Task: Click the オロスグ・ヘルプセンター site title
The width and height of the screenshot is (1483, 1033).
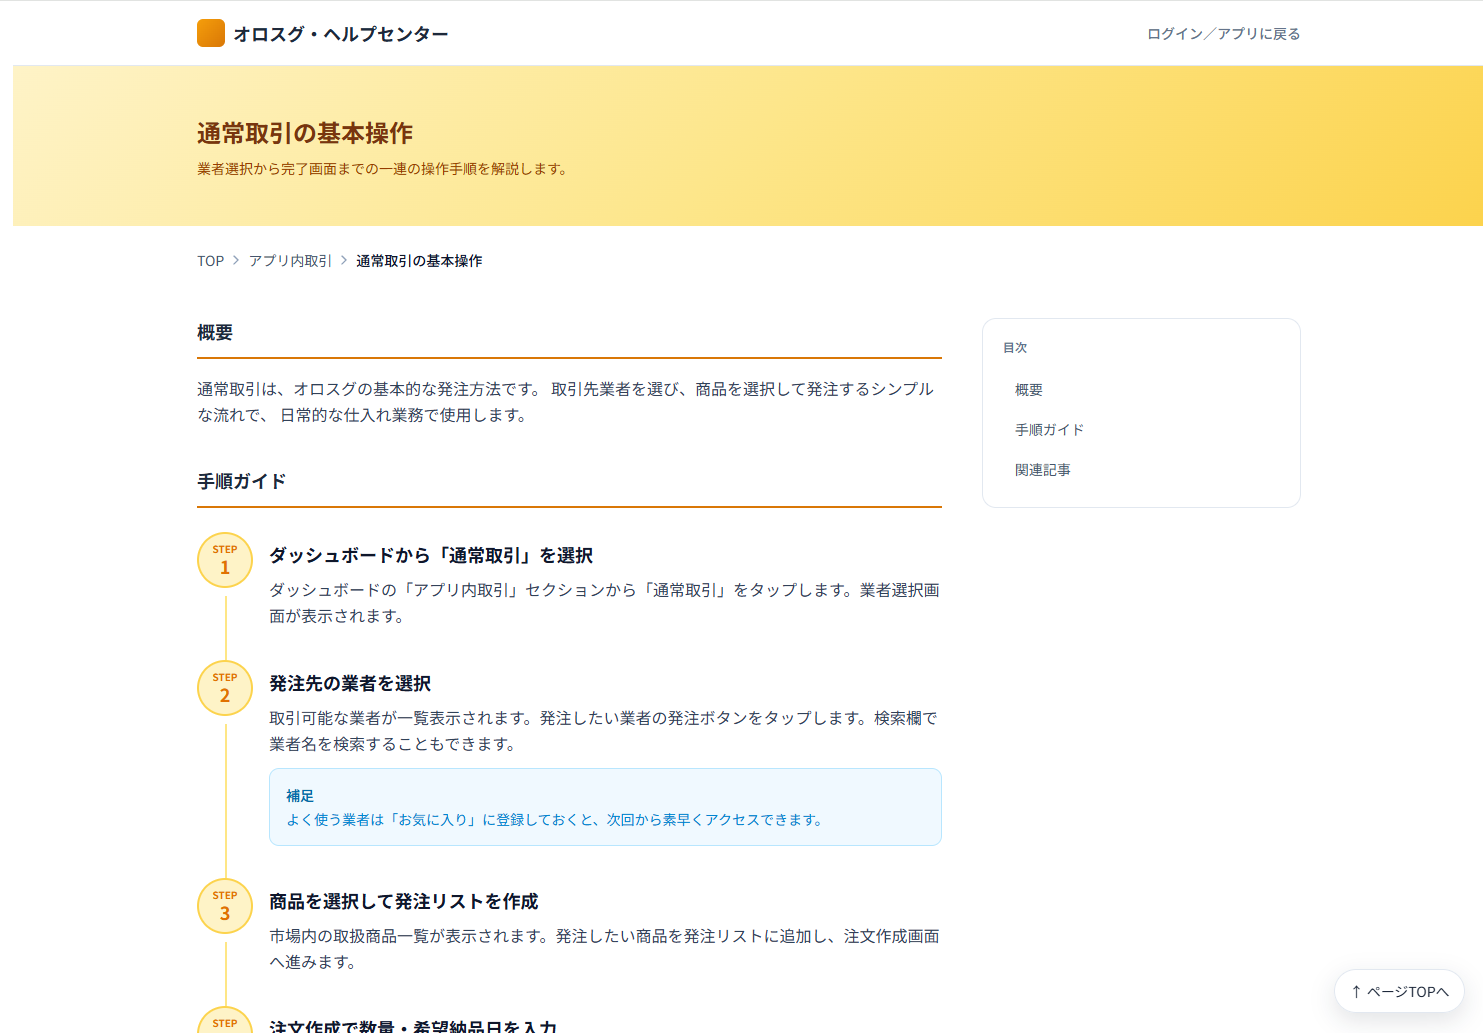Action: (341, 34)
